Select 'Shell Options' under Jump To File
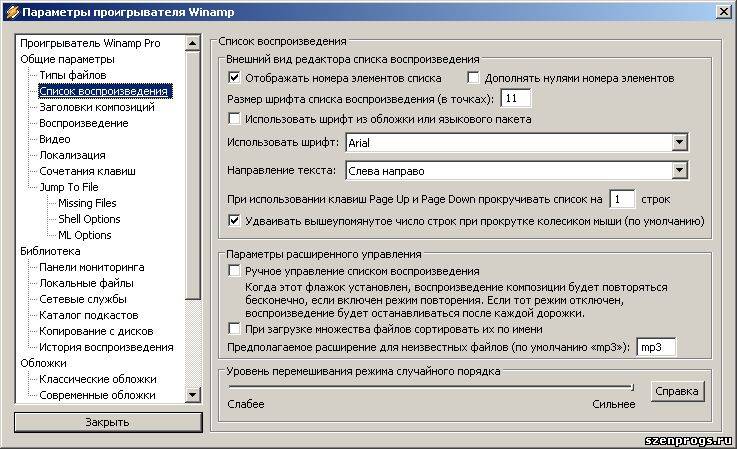Viewport: 737px width, 450px height. pyautogui.click(x=89, y=219)
